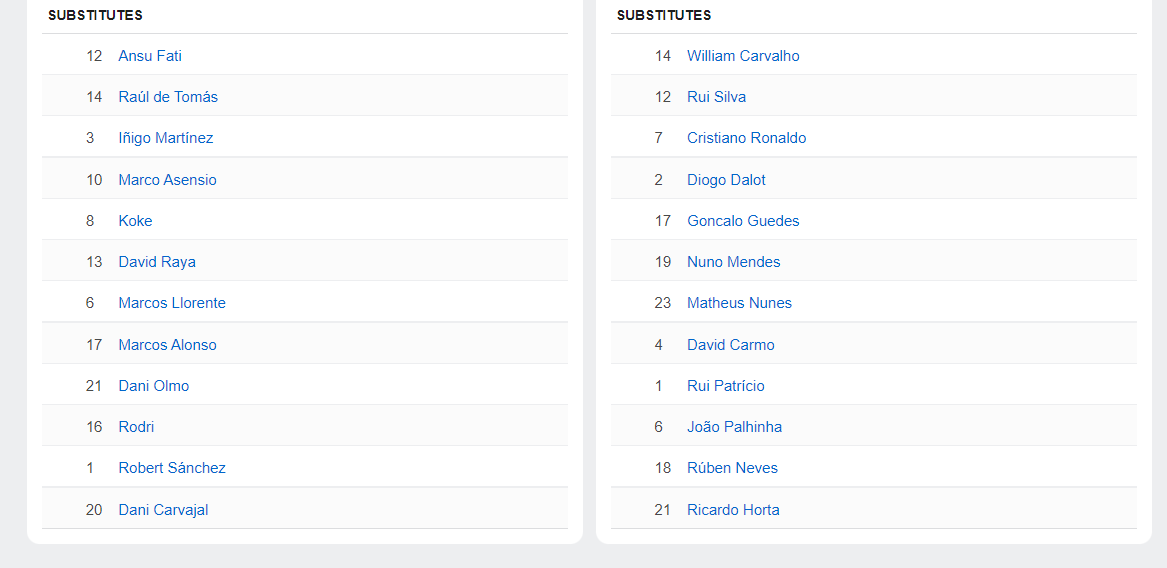Open the Marcos Llorente link
The height and width of the screenshot is (568, 1167).
coord(172,303)
